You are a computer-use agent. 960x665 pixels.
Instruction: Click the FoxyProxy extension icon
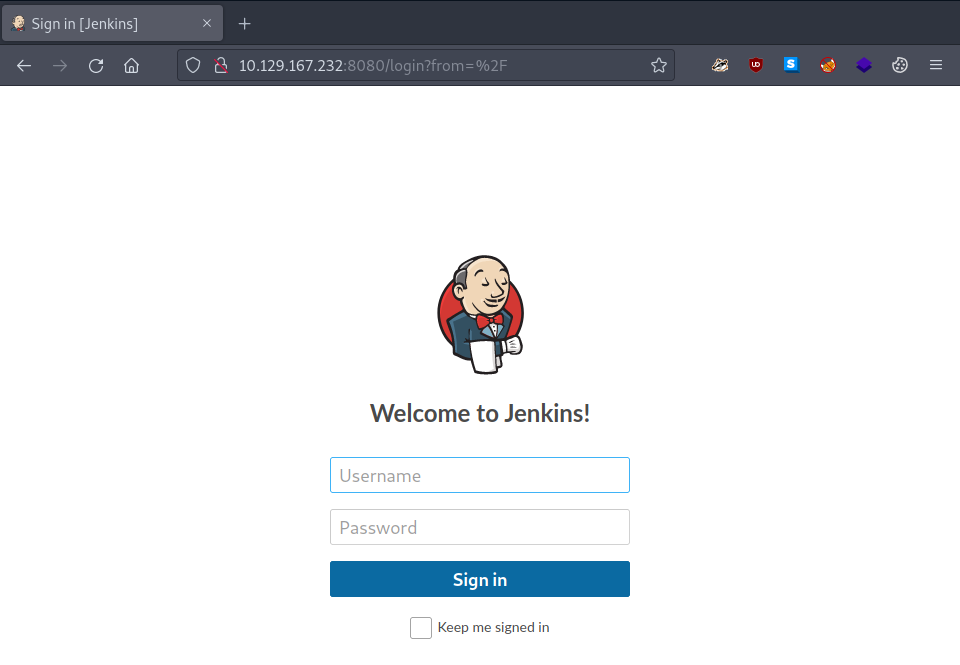point(827,64)
